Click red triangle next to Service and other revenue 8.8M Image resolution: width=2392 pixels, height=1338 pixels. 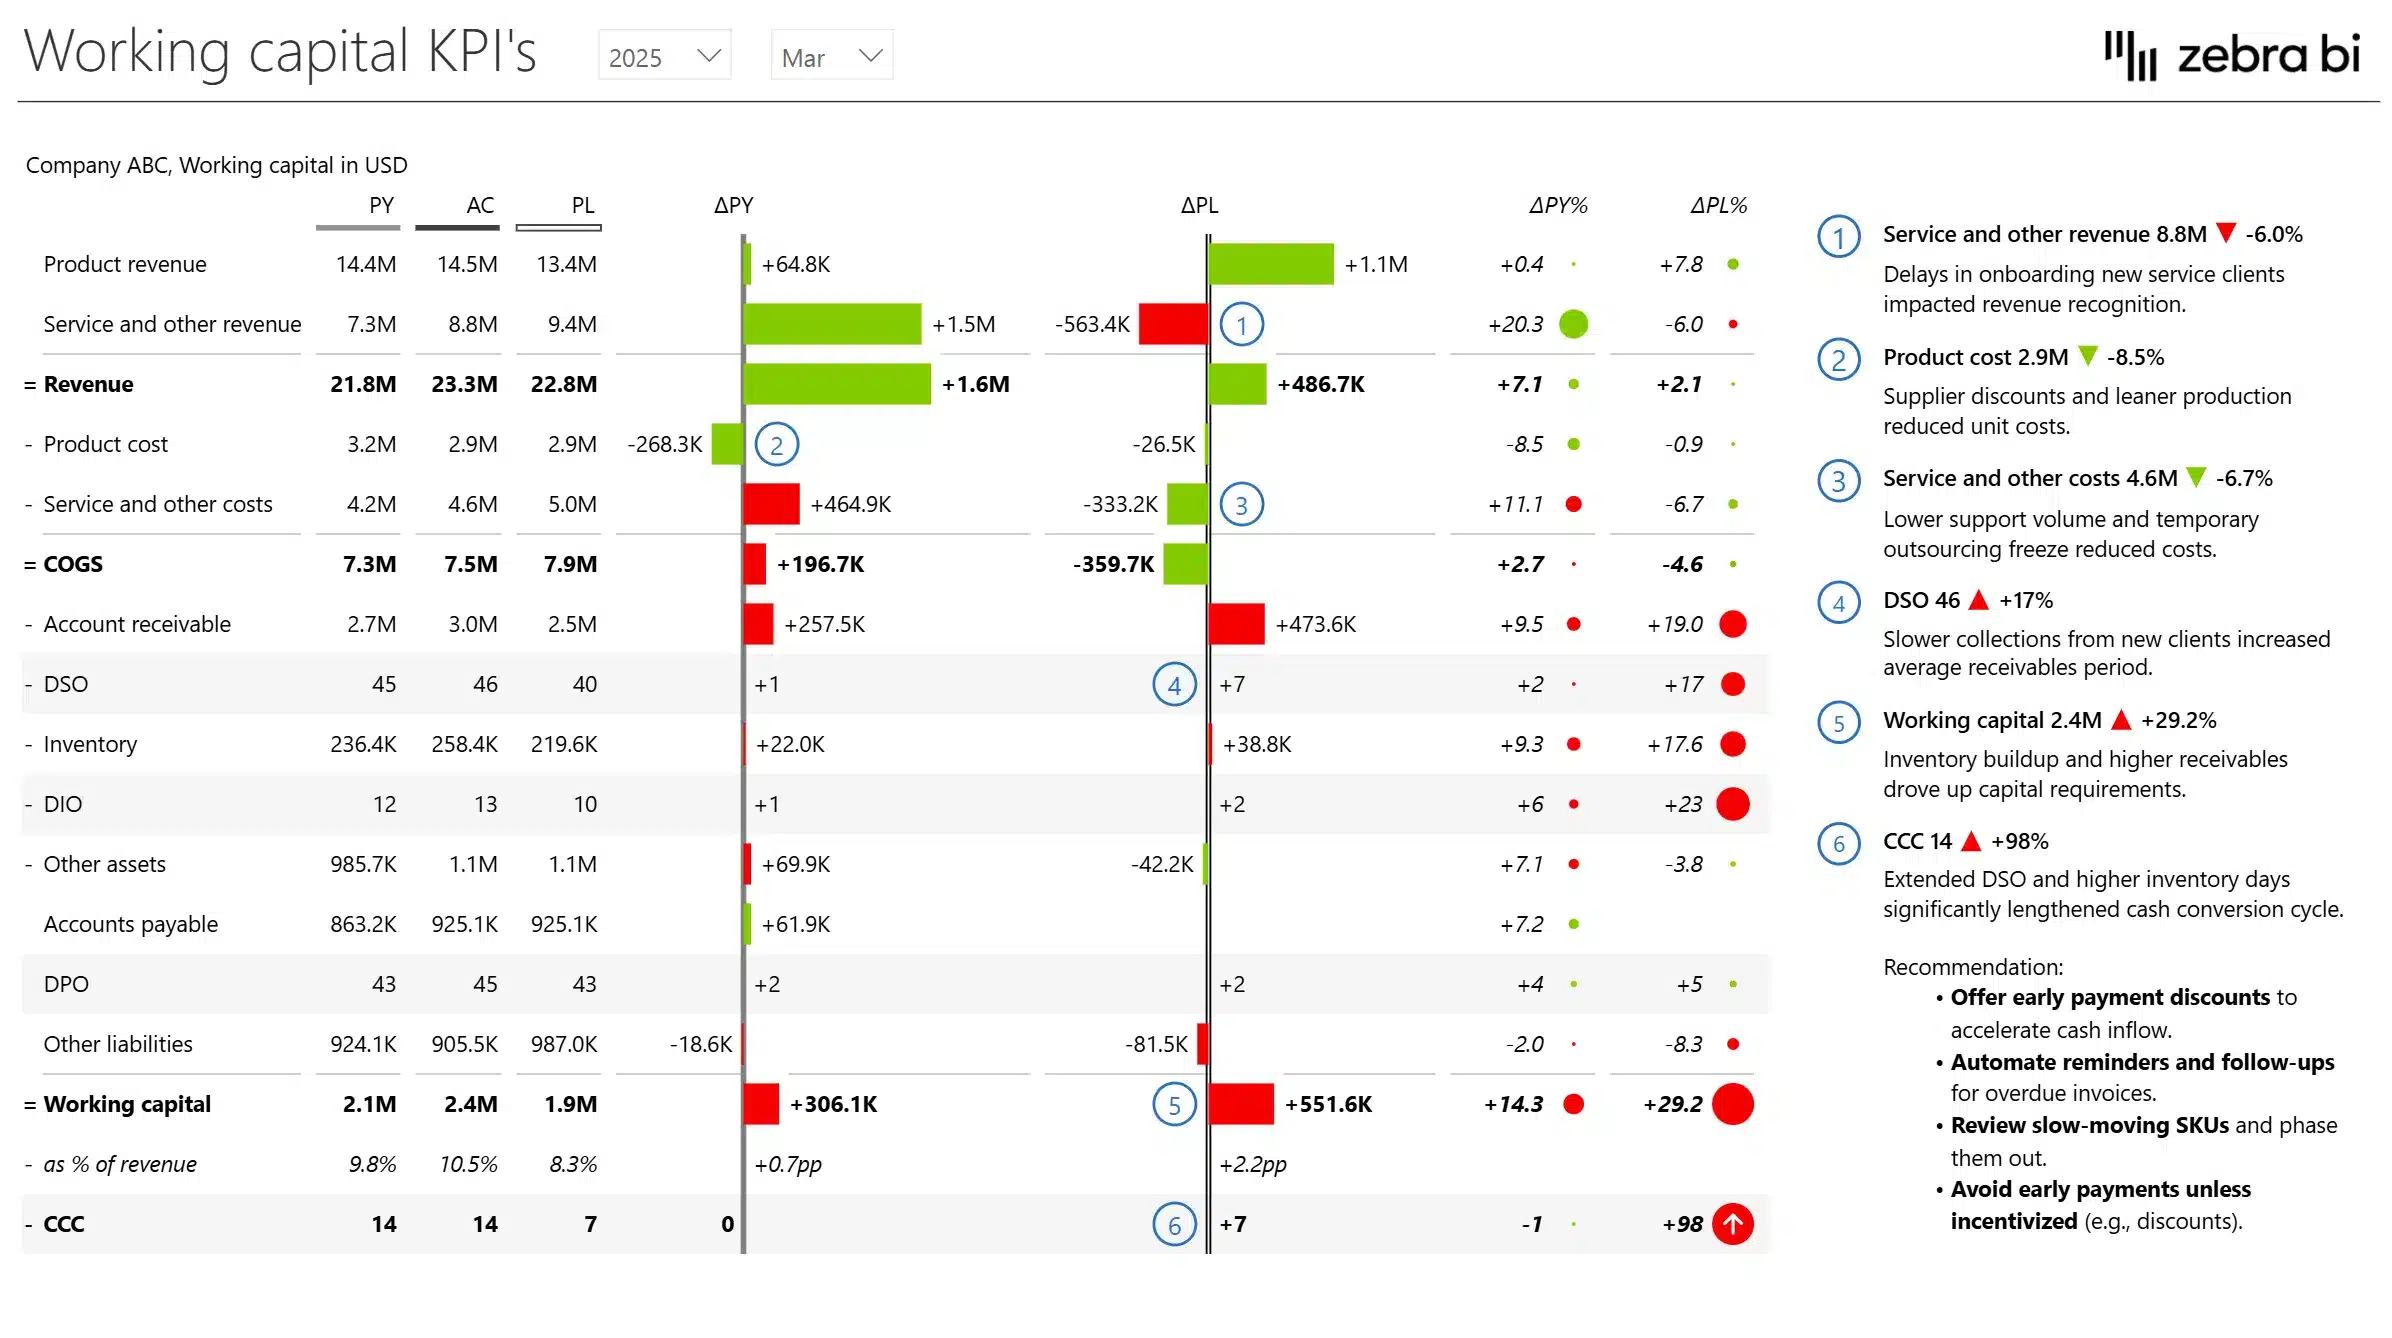(x=2225, y=233)
